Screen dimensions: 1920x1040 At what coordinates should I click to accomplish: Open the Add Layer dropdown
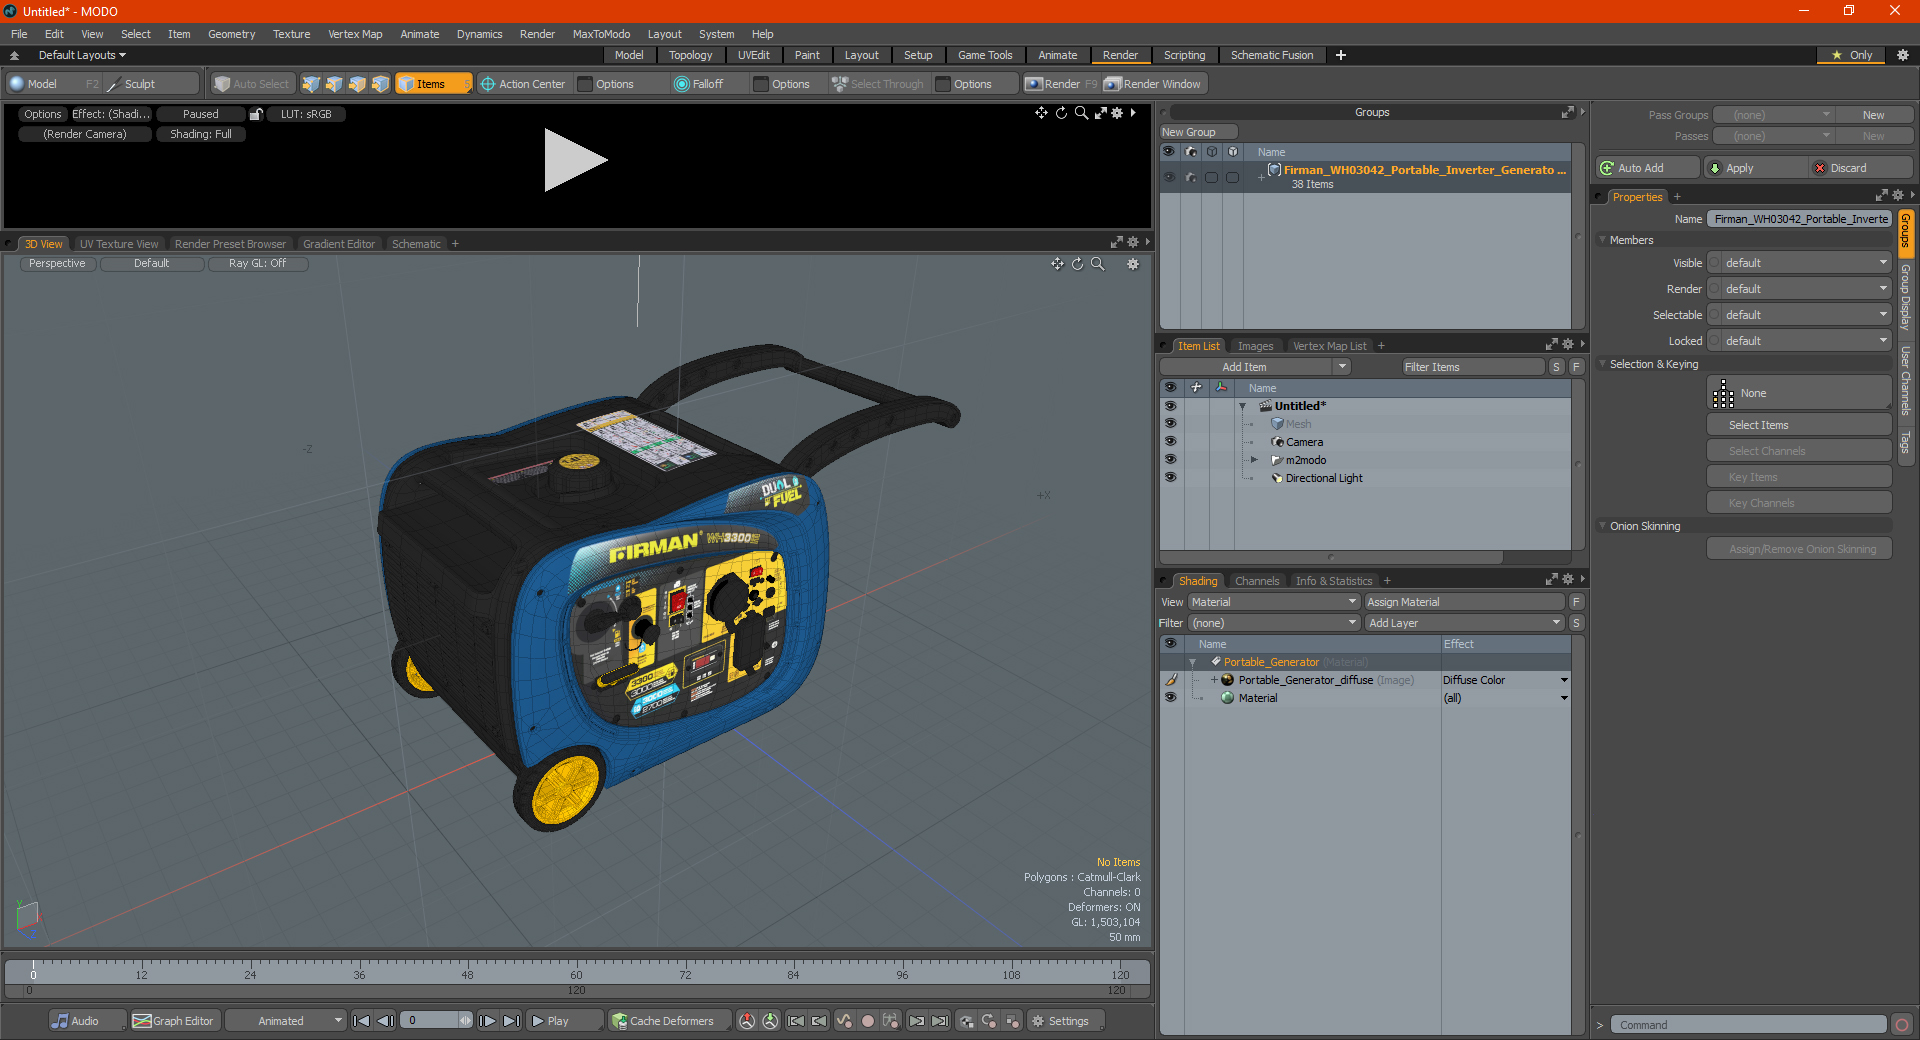(1464, 623)
